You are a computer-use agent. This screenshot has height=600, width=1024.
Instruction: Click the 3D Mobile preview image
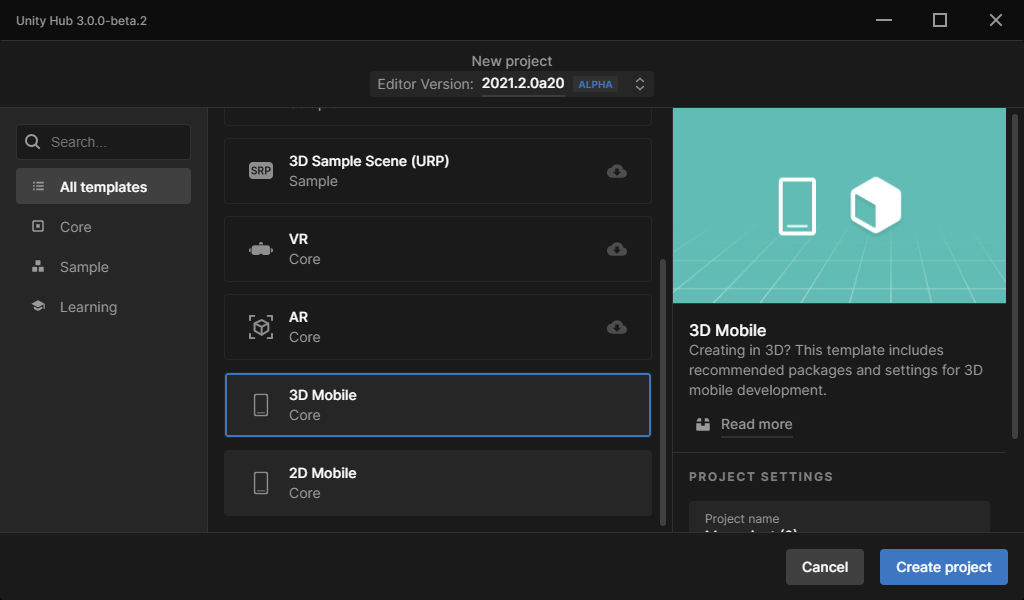pos(840,205)
